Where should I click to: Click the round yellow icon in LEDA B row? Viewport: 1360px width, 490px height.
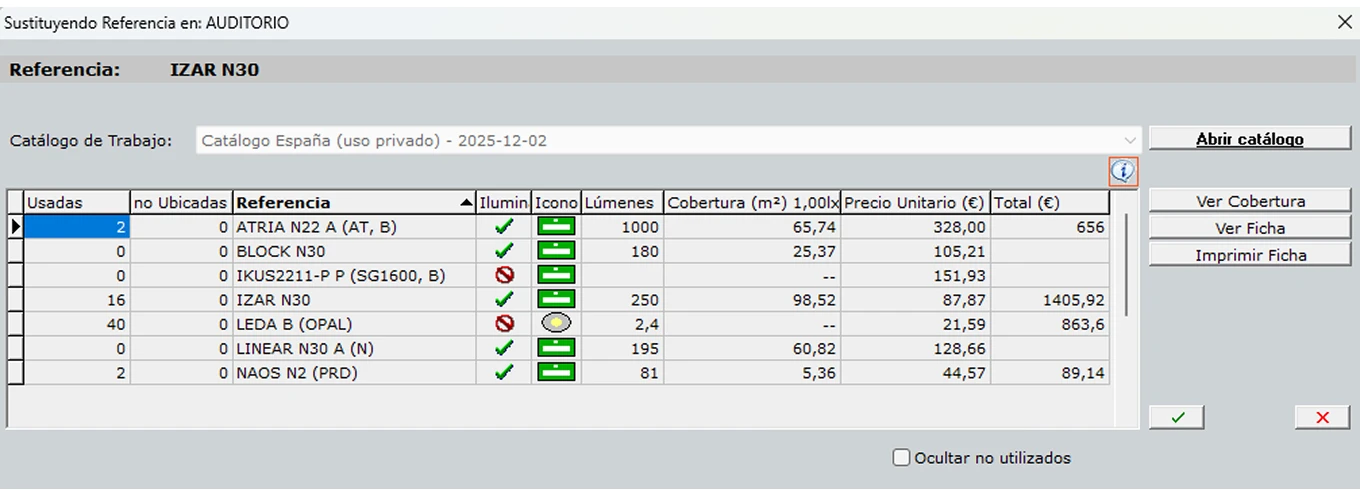pos(556,324)
